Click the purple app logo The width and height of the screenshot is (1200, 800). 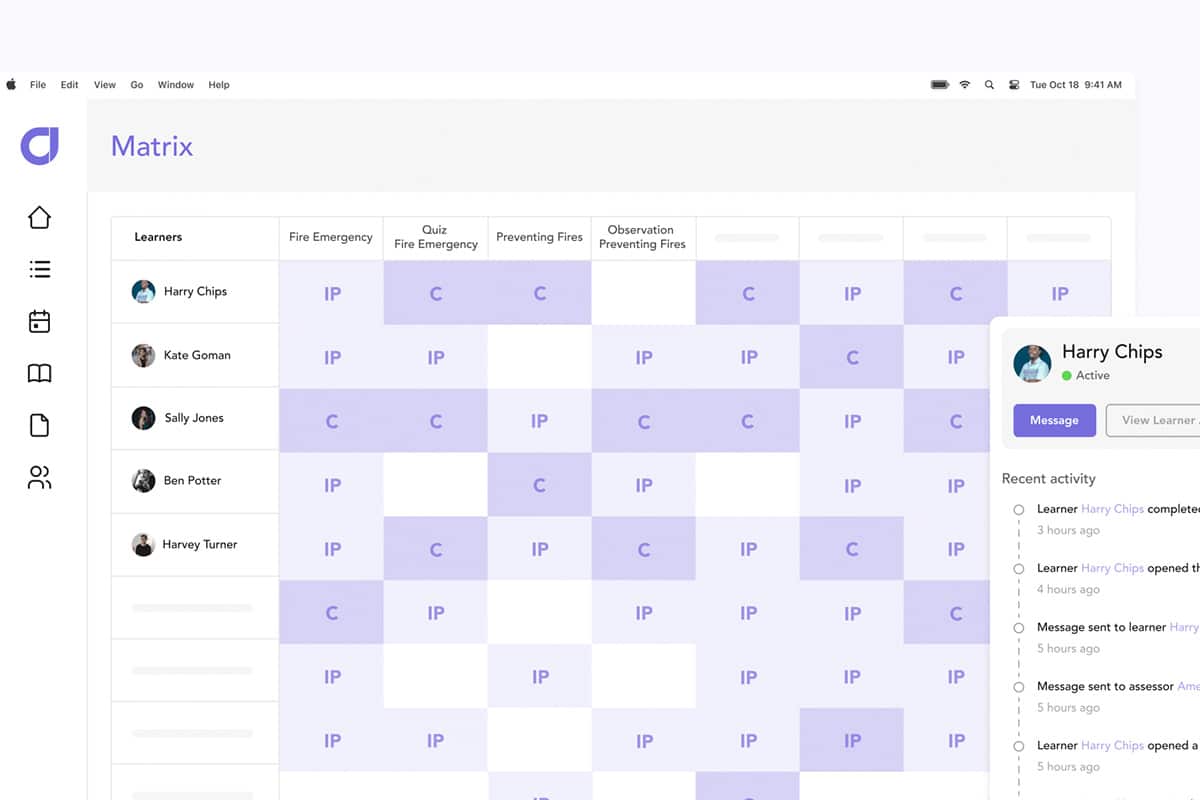pos(40,146)
